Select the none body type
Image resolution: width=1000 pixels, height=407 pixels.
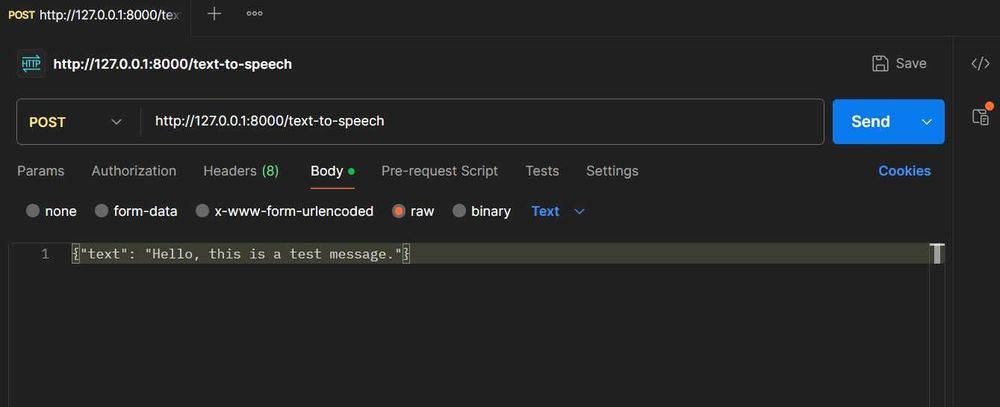click(33, 211)
